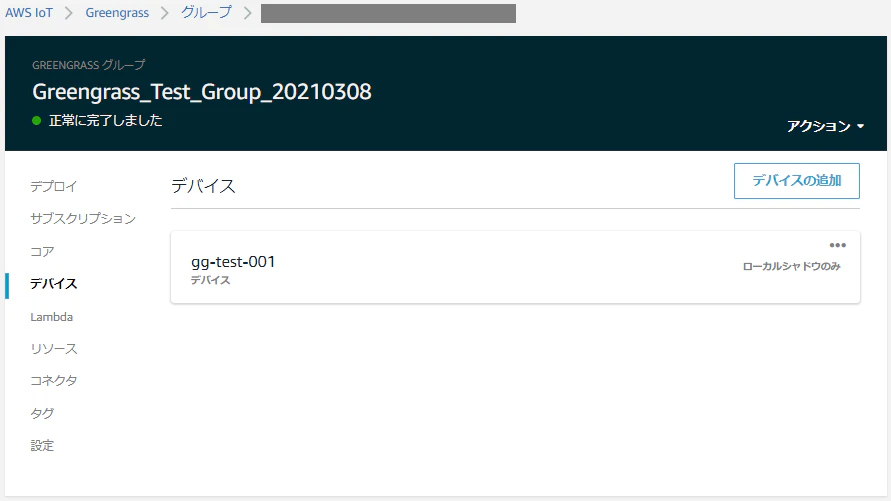Viewport: 891px width, 501px height.
Task: Go to AWS IoT breadcrumb link
Action: (29, 12)
